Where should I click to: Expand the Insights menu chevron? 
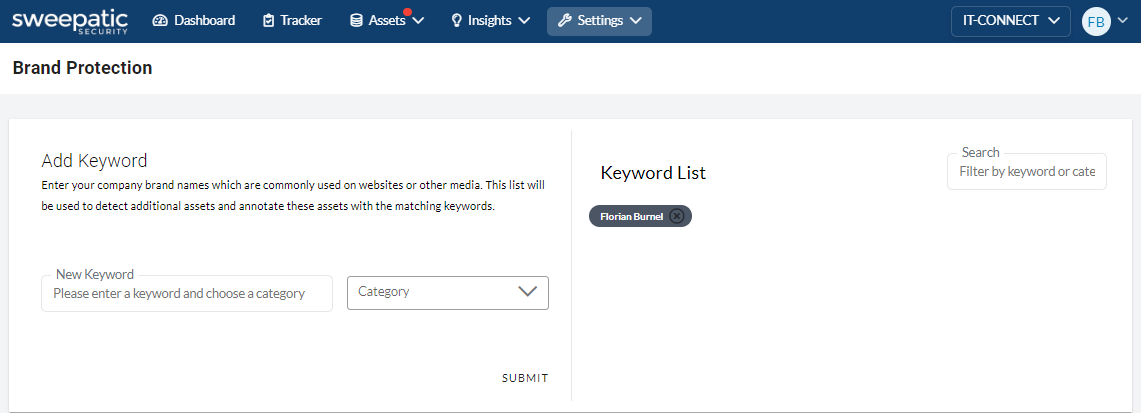coord(524,21)
